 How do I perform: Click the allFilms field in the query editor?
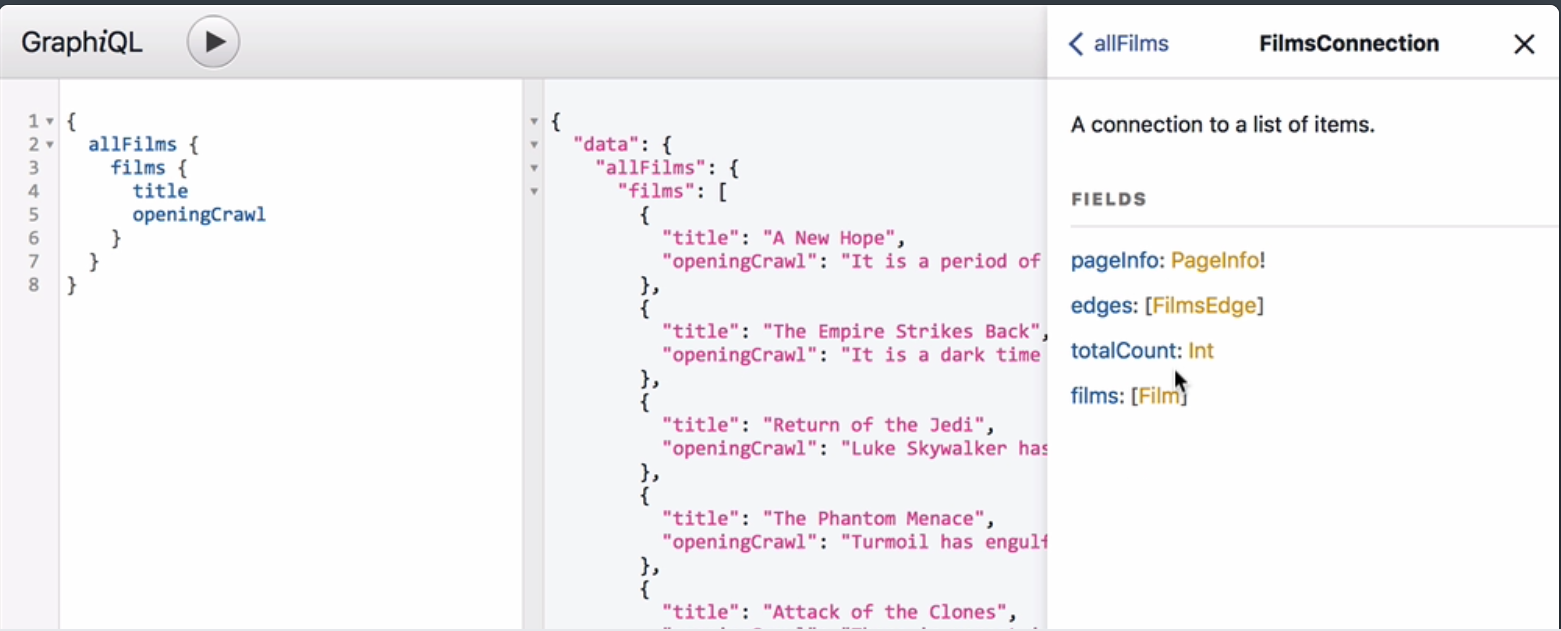click(132, 144)
